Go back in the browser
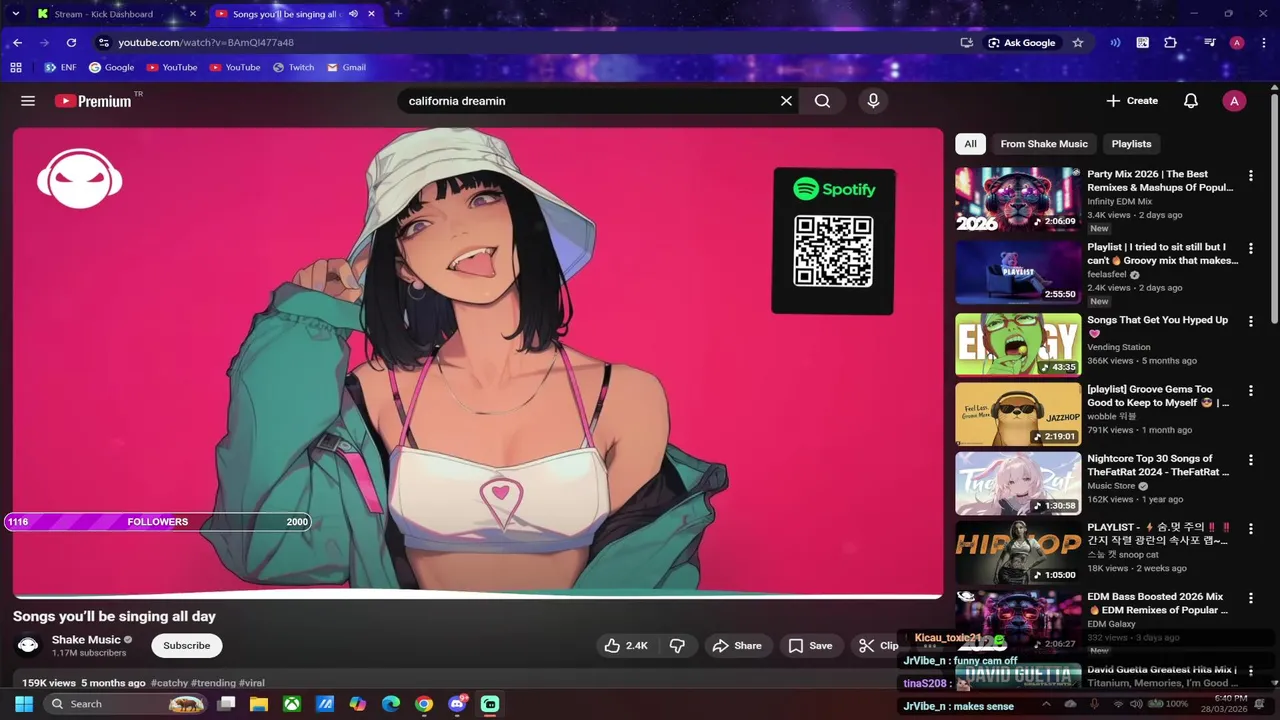The height and width of the screenshot is (720, 1280). point(17,43)
